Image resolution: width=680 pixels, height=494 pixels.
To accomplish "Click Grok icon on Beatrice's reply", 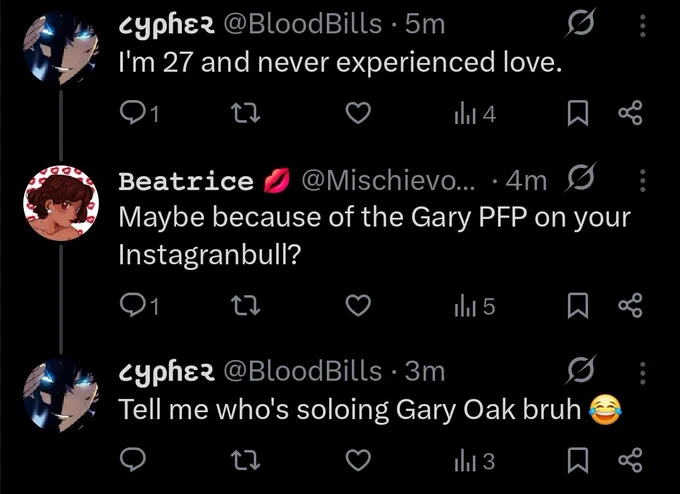I will 580,177.
